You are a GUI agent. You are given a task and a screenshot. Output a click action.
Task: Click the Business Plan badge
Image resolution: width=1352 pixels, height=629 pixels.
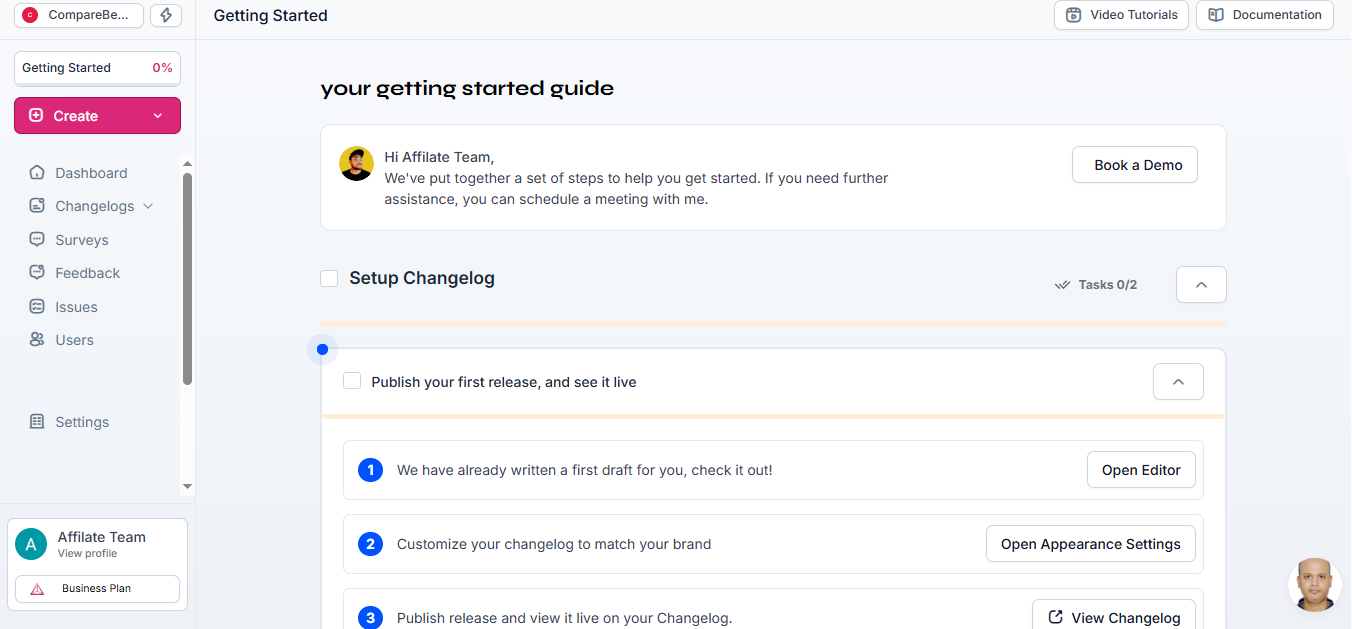pyautogui.click(x=97, y=589)
